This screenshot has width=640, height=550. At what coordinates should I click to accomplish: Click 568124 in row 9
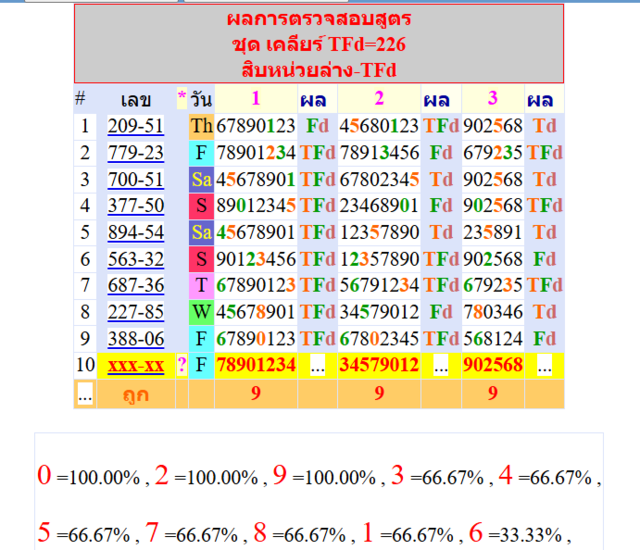tap(493, 339)
